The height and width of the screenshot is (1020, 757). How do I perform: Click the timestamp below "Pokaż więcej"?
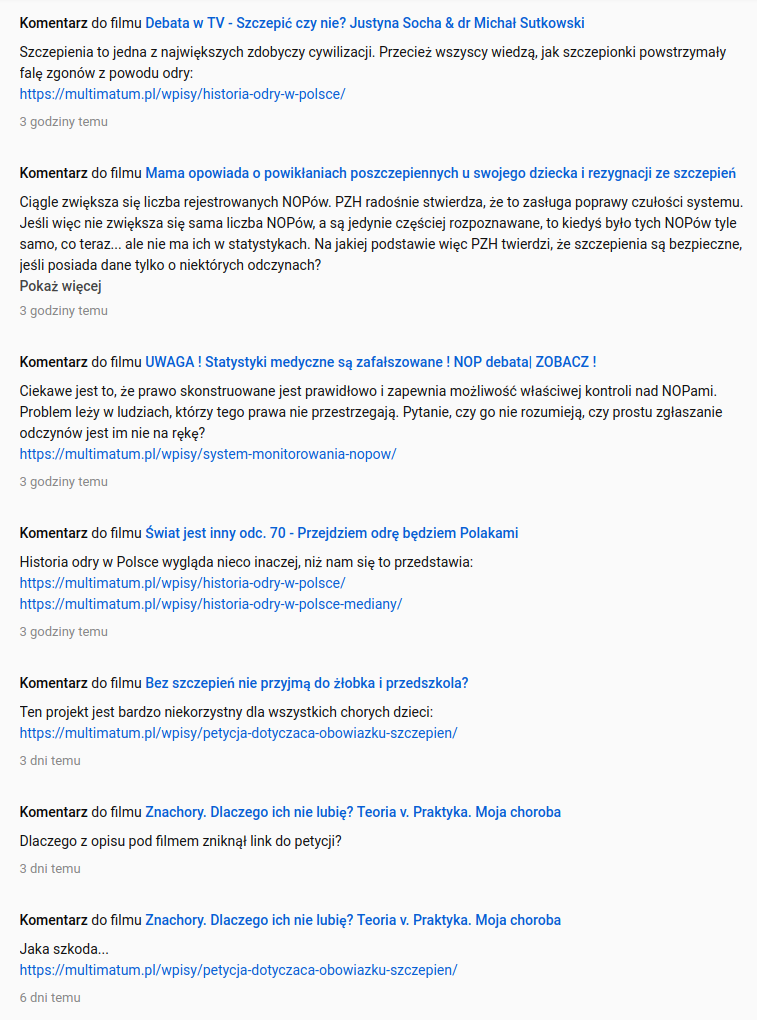click(x=63, y=311)
